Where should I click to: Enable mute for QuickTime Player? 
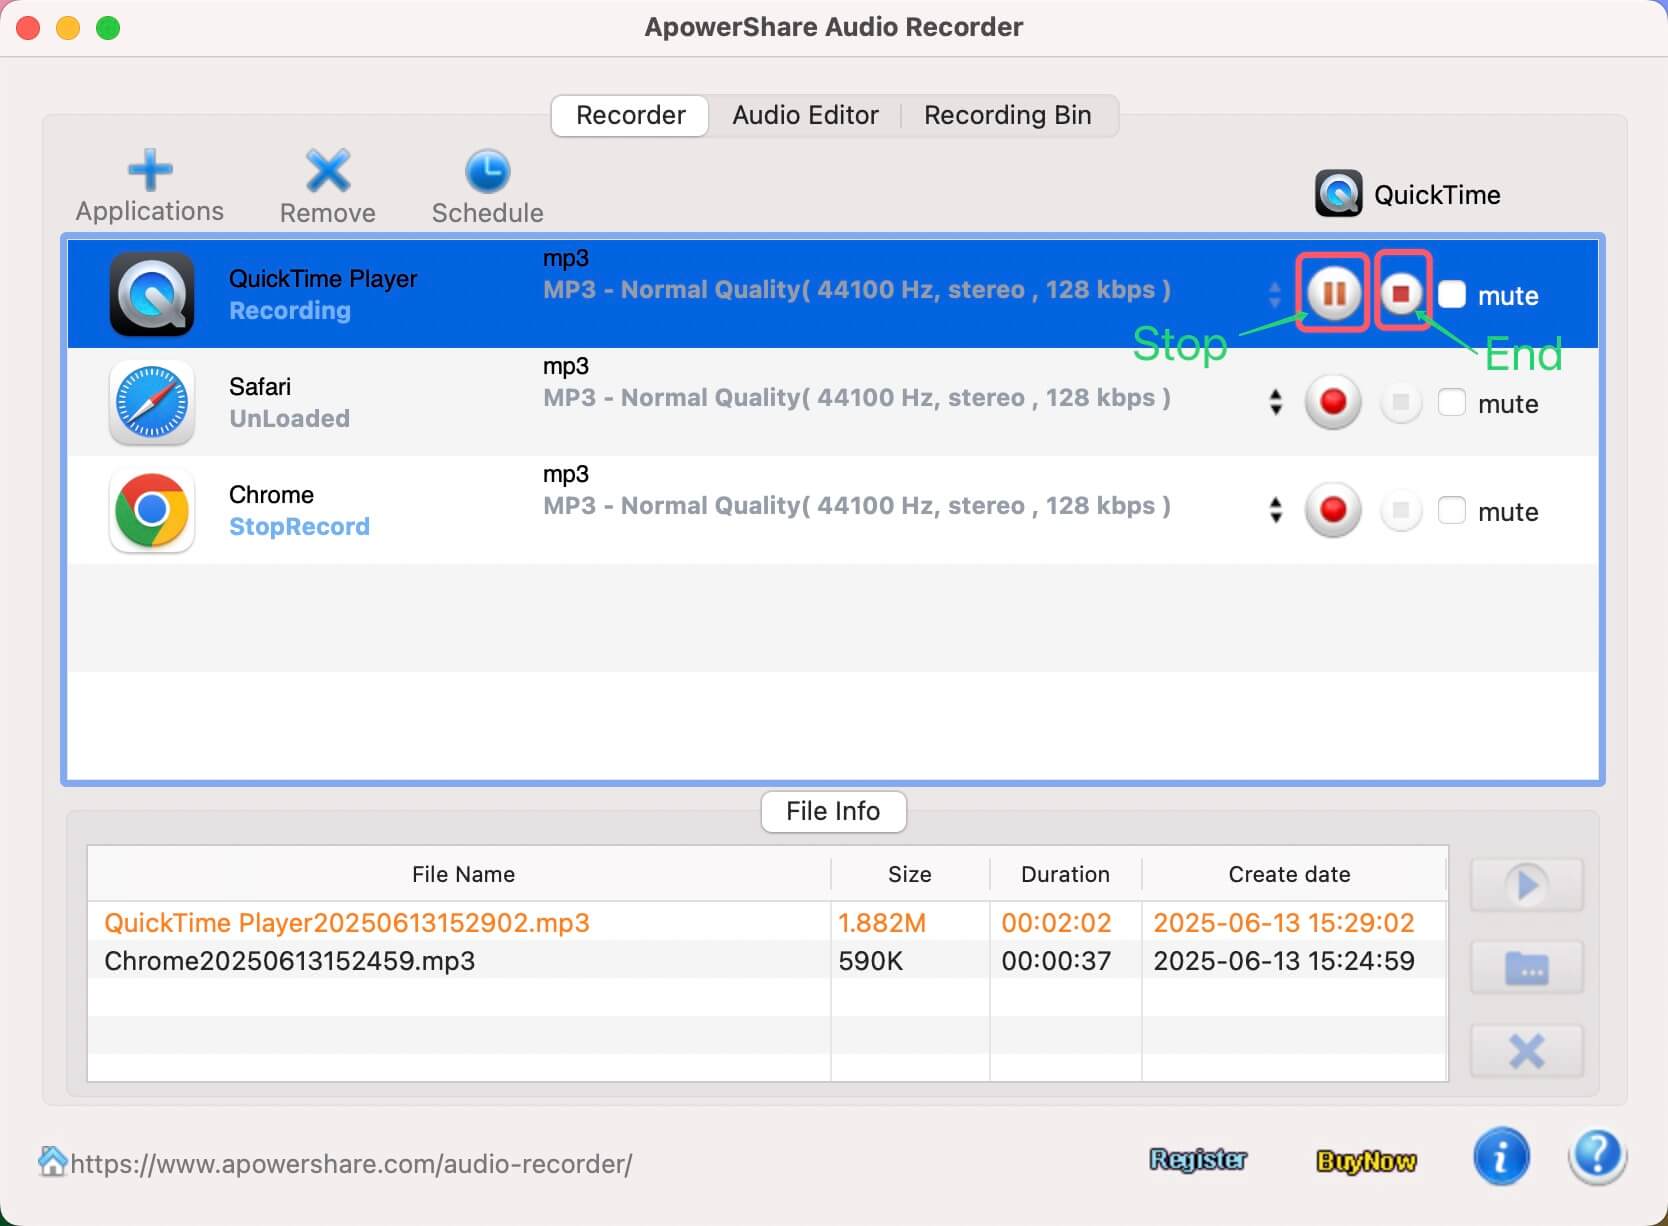tap(1452, 295)
